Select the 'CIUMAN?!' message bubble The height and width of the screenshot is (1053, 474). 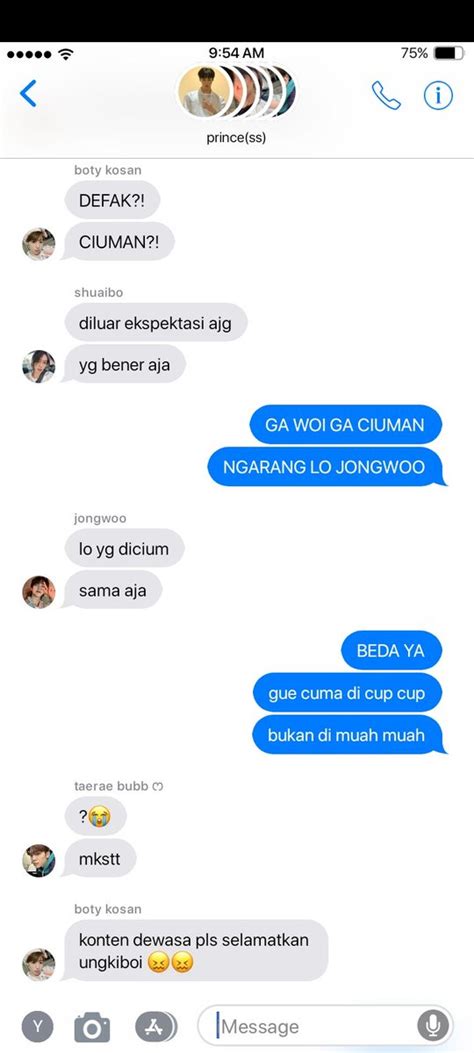pos(118,242)
